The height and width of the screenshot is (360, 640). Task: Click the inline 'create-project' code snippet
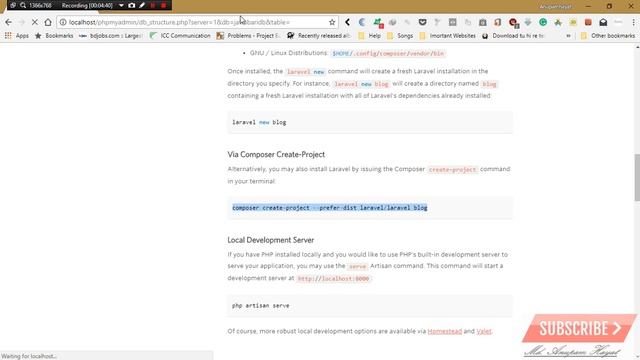[452, 169]
